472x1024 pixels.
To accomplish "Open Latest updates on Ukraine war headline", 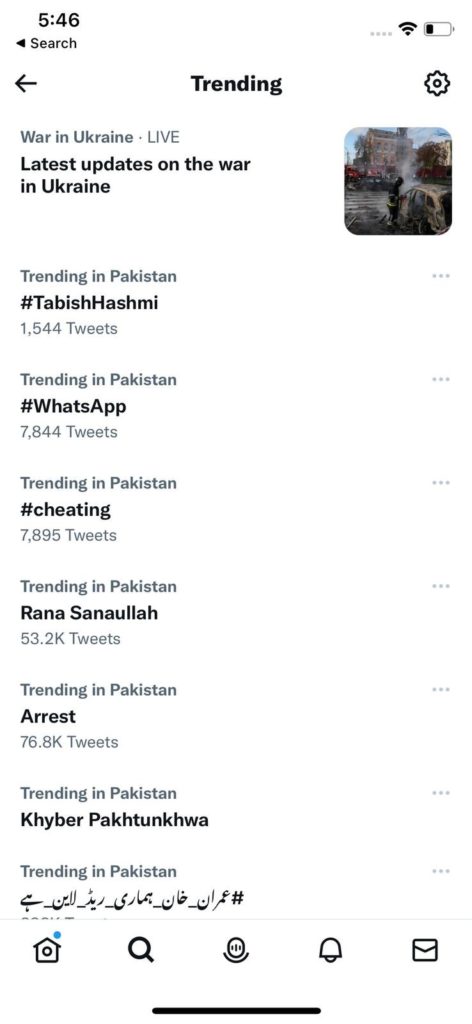I will (135, 175).
